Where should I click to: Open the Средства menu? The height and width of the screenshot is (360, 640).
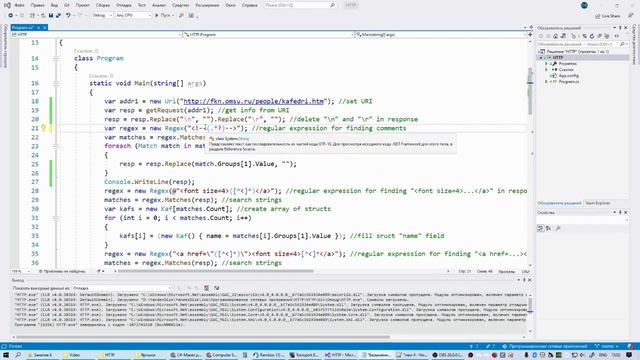point(180,5)
